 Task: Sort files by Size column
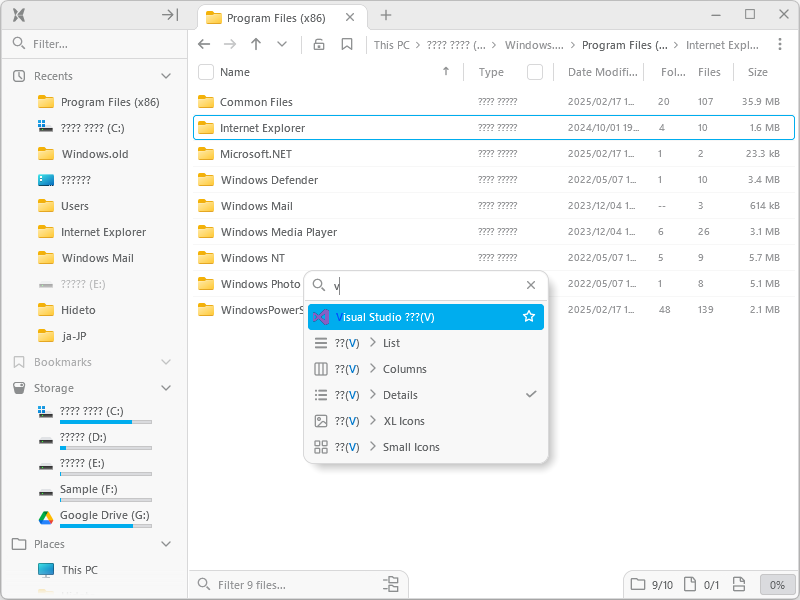coord(758,72)
